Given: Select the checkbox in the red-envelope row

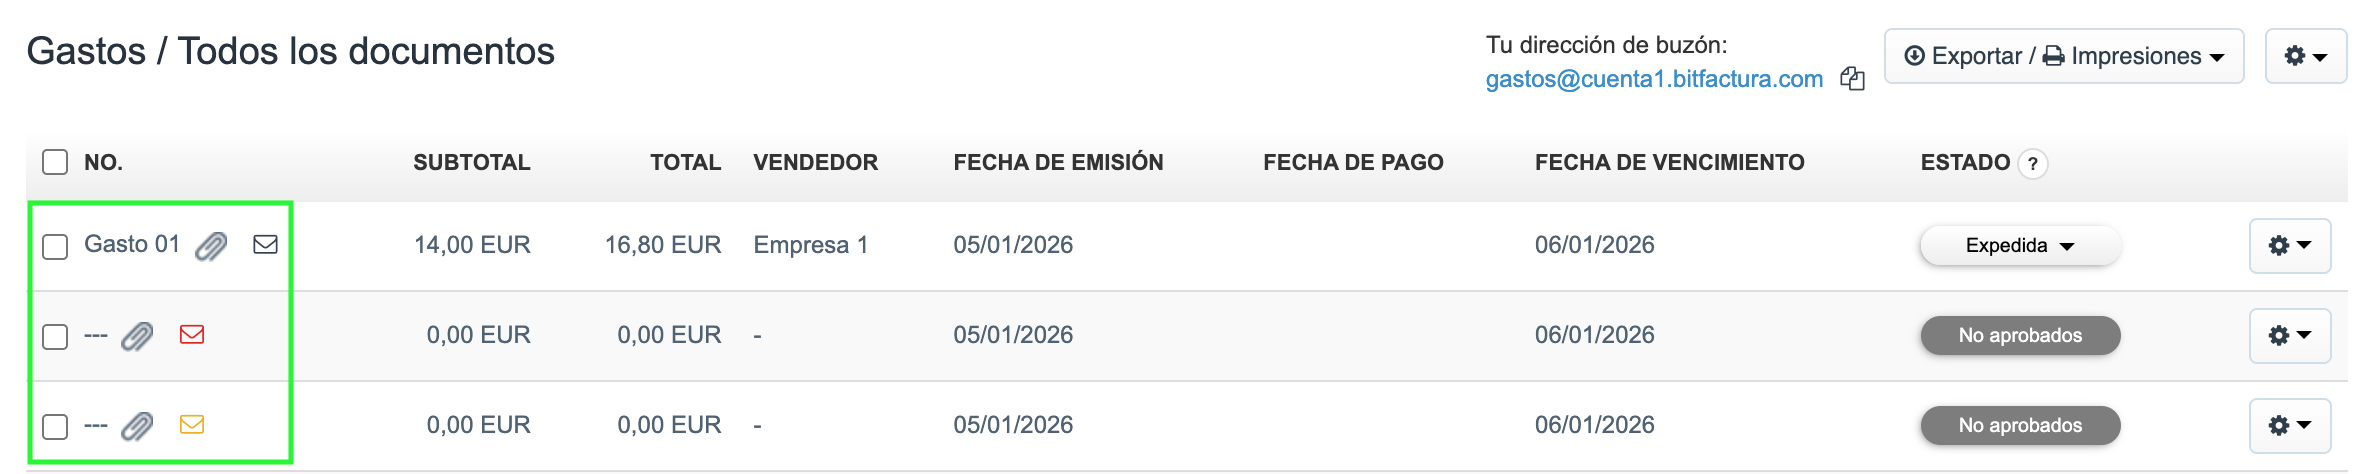Looking at the screenshot, I should tap(55, 336).
